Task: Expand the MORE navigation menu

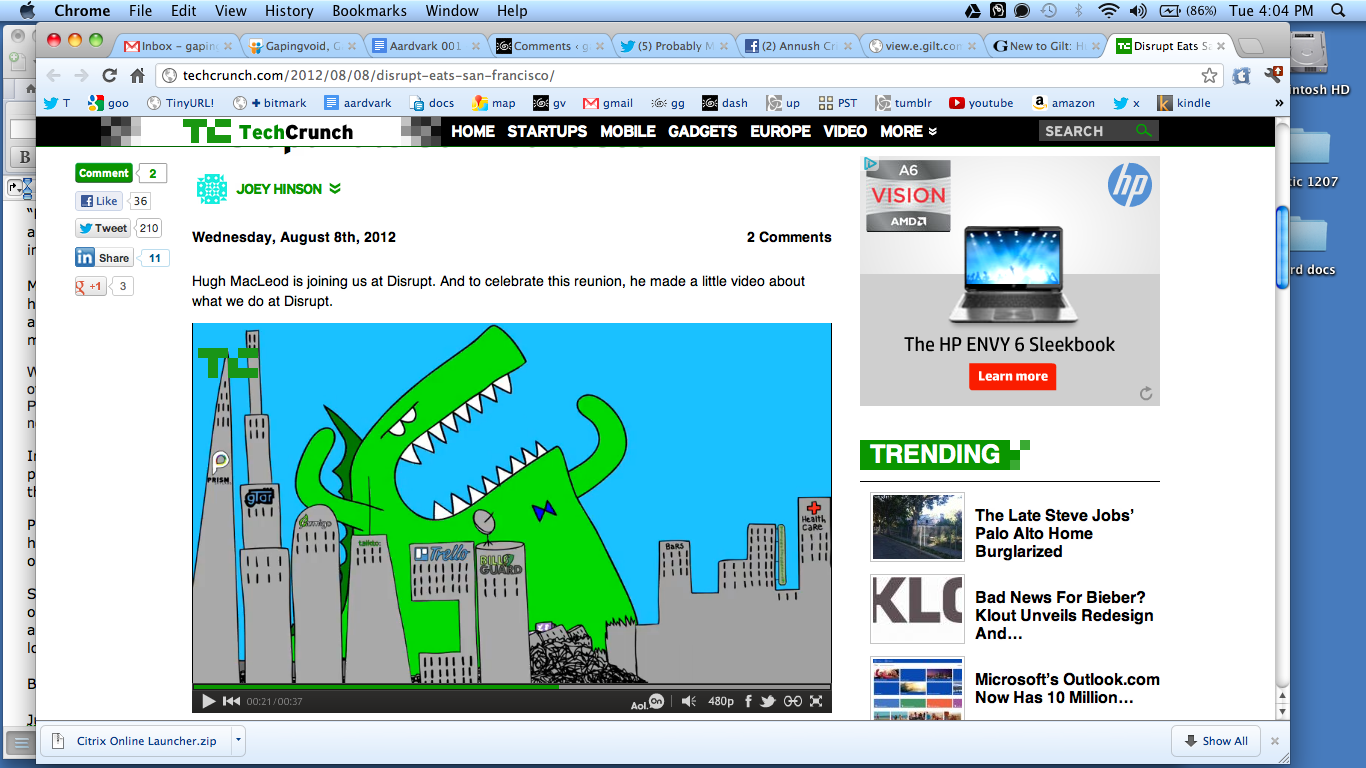Action: (908, 131)
